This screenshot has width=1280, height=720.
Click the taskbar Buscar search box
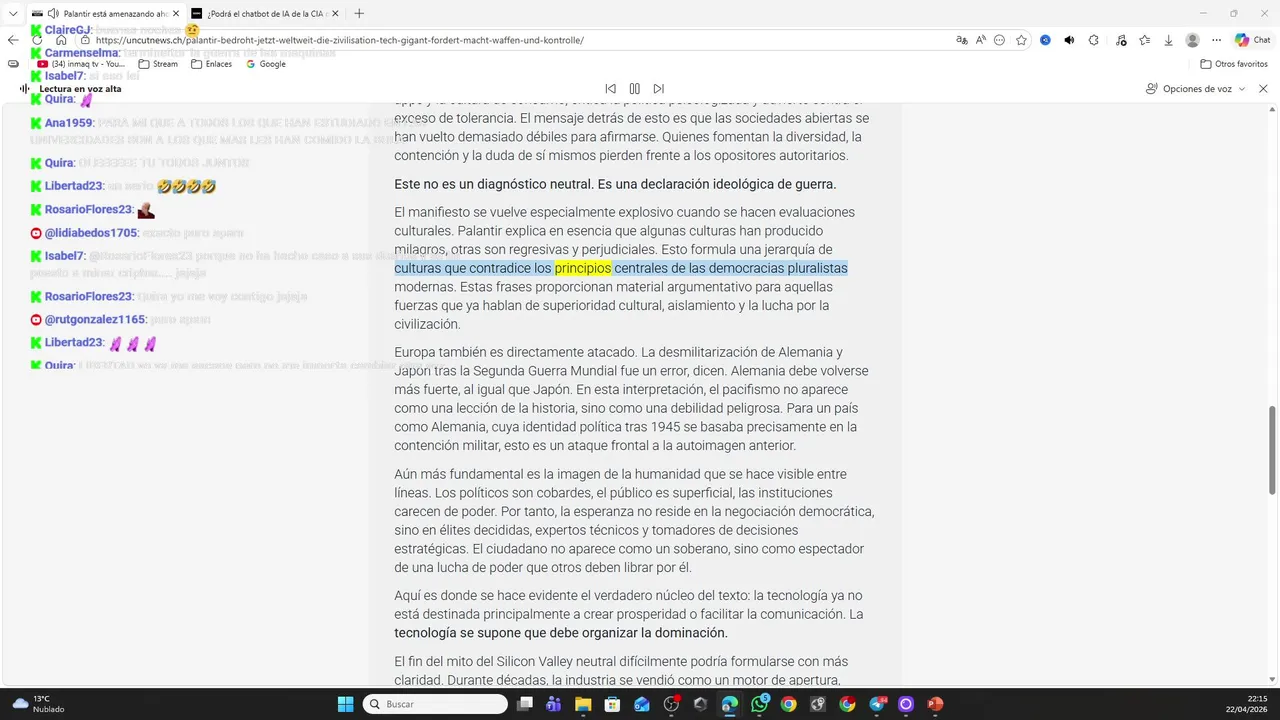tap(435, 704)
